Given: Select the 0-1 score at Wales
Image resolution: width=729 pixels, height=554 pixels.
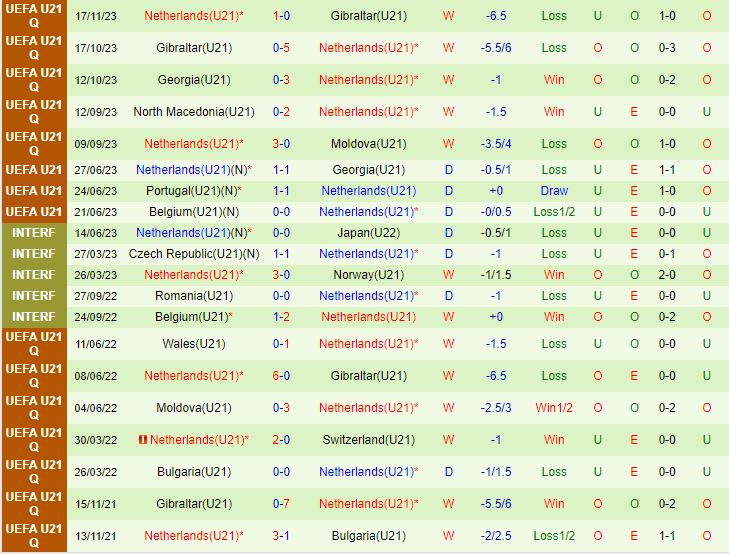Looking at the screenshot, I should 281,344.
